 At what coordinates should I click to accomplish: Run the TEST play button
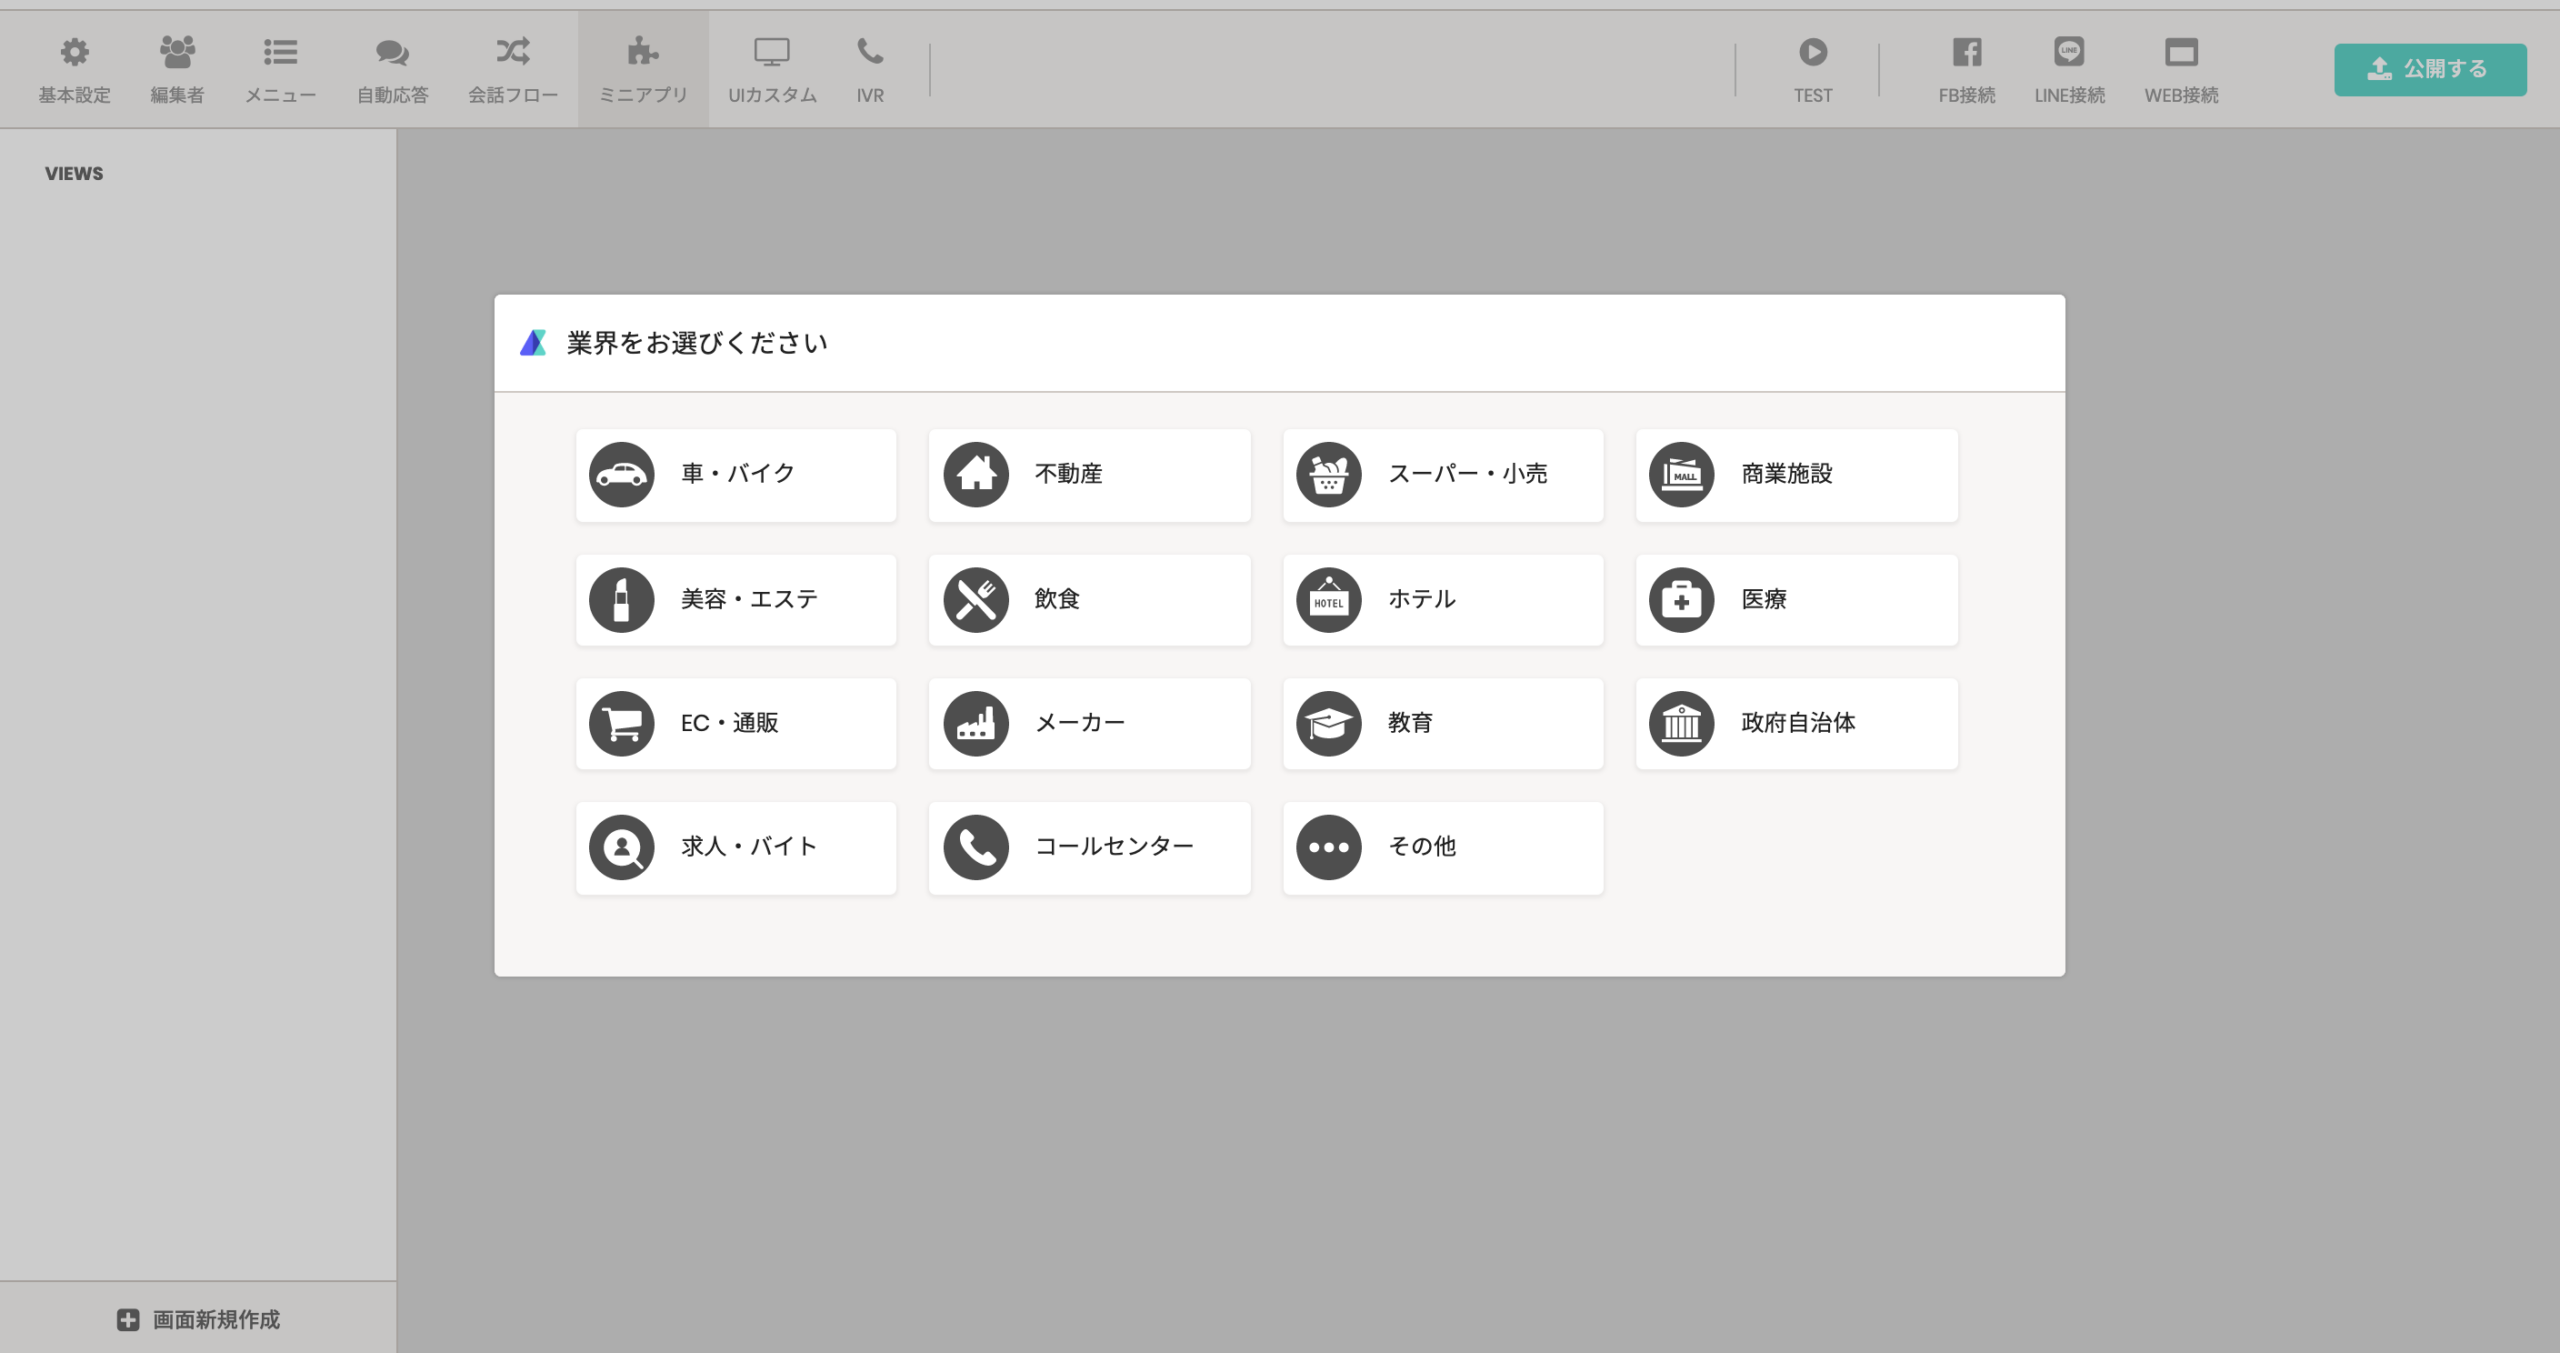[x=1813, y=70]
